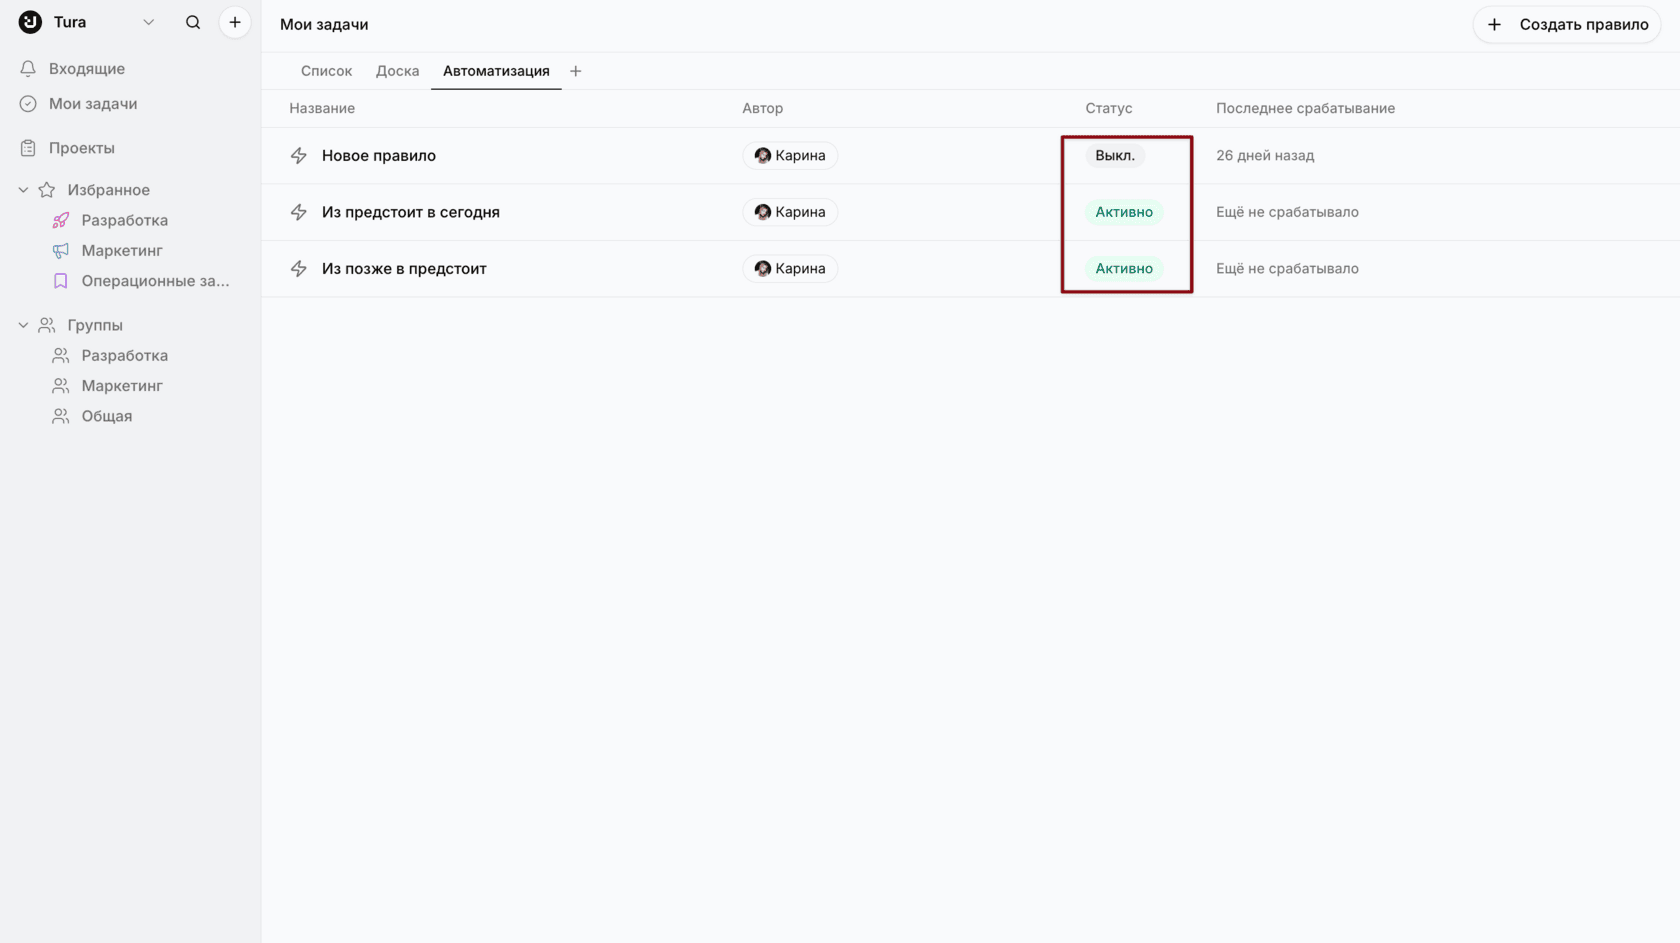The width and height of the screenshot is (1680, 943).
Task: Click author Карина in Из предстоит в сегодня row
Action: click(790, 212)
